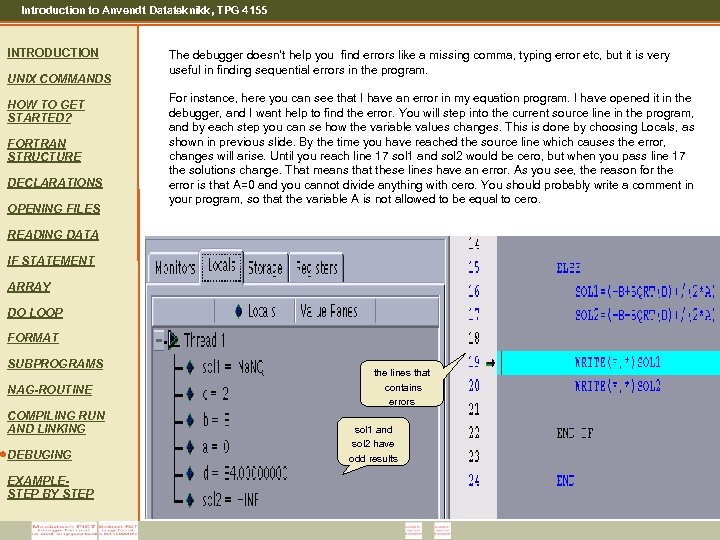Viewport: 720px width, 540px height.
Task: Open the EXAMPLE- STEP BY STEP link
Action: tap(51, 487)
